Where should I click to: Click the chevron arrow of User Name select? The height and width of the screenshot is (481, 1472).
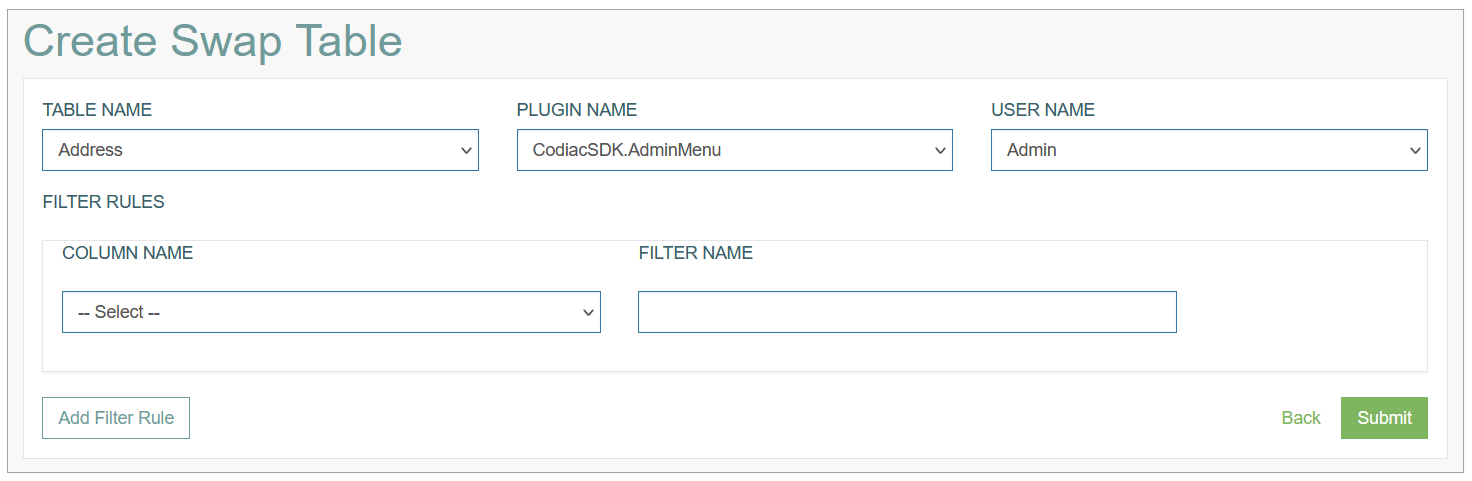(x=1415, y=151)
